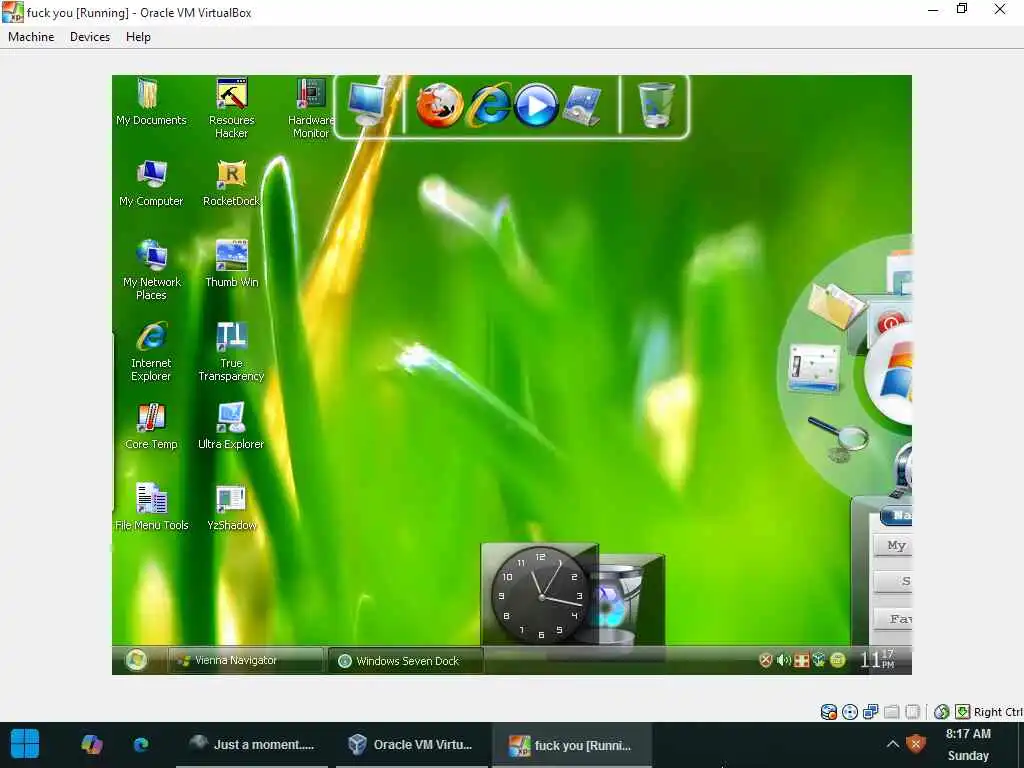The image size is (1024, 768).
Task: Click the red power button in circular navigator
Action: tap(891, 323)
